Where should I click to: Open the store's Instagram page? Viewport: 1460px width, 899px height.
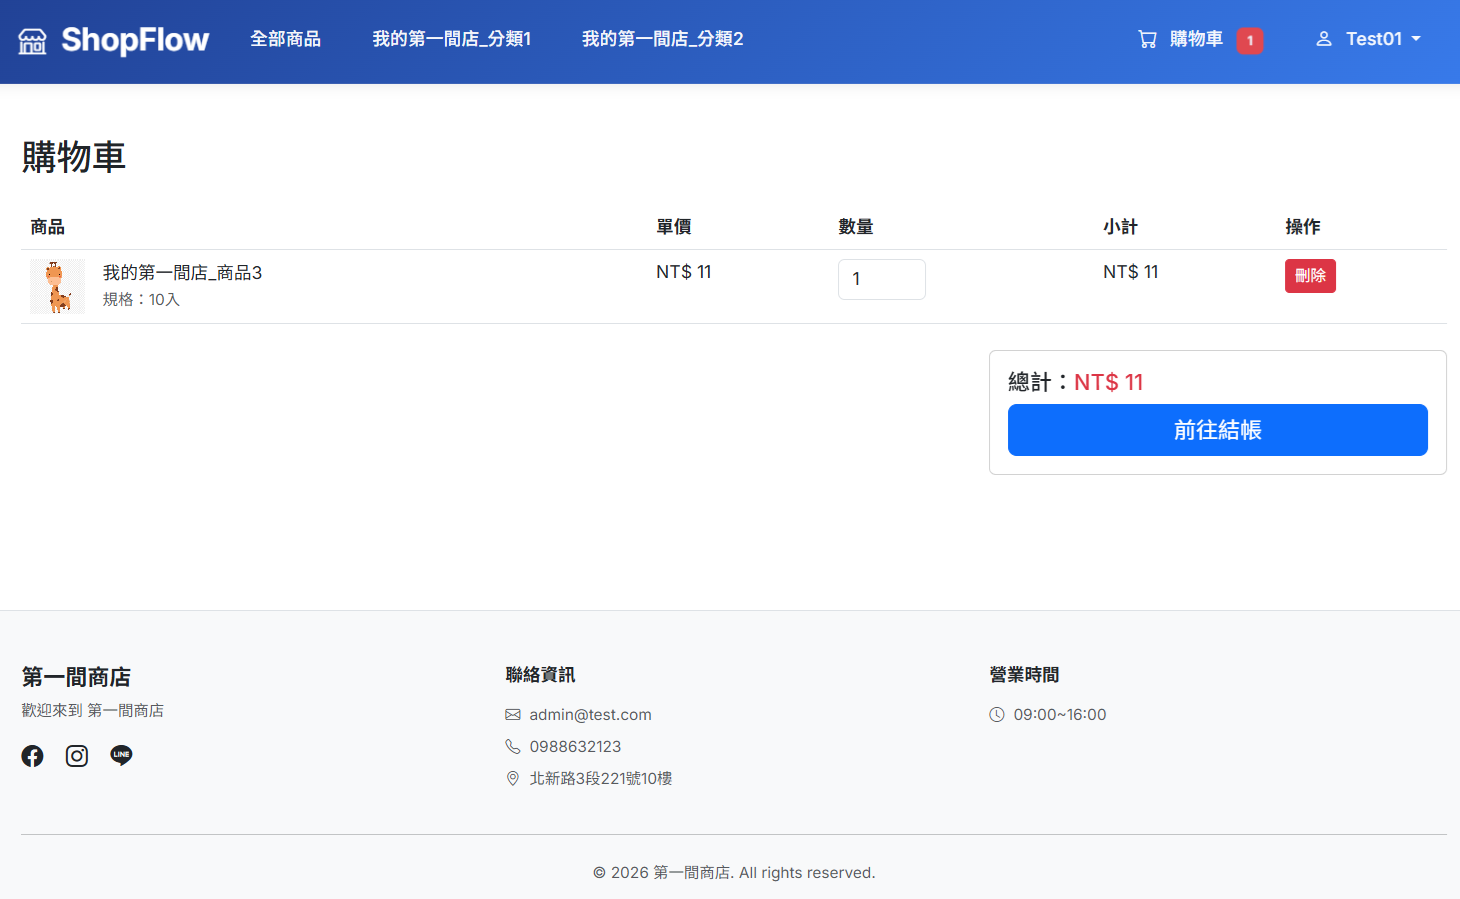[76, 755]
